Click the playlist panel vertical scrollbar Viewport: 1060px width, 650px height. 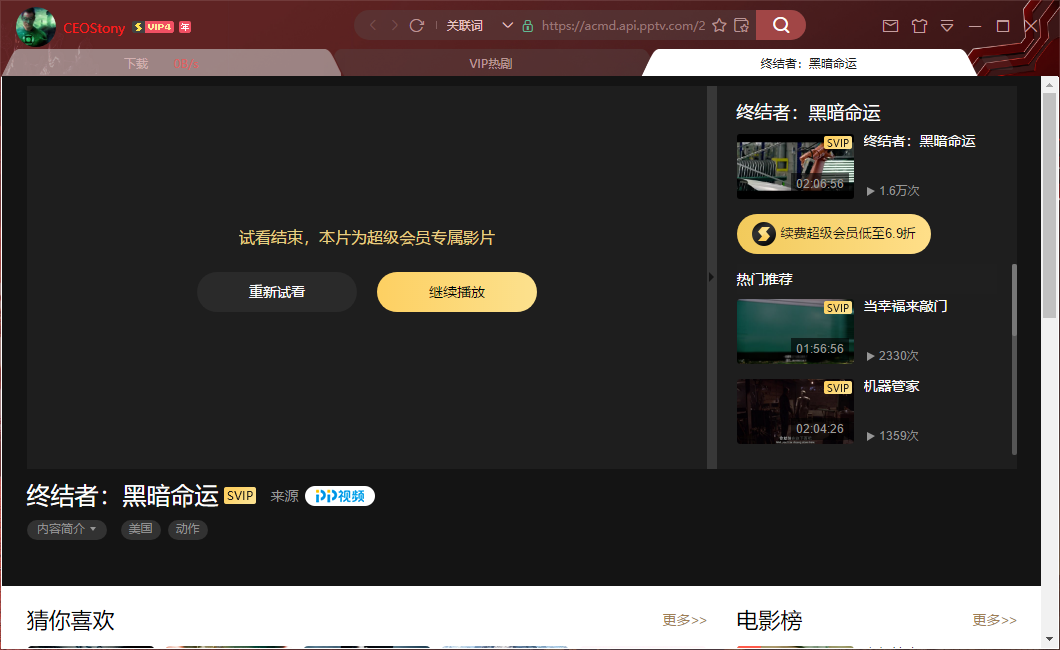1014,300
